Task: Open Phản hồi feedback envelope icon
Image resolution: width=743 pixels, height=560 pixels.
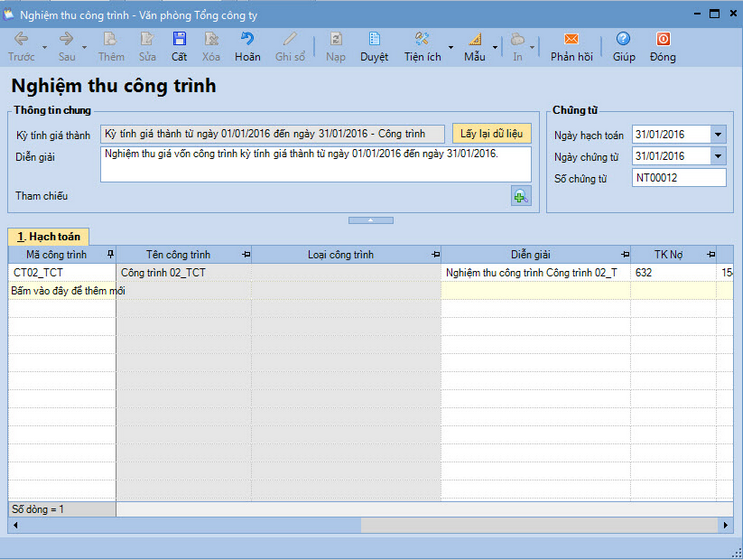Action: tap(571, 39)
